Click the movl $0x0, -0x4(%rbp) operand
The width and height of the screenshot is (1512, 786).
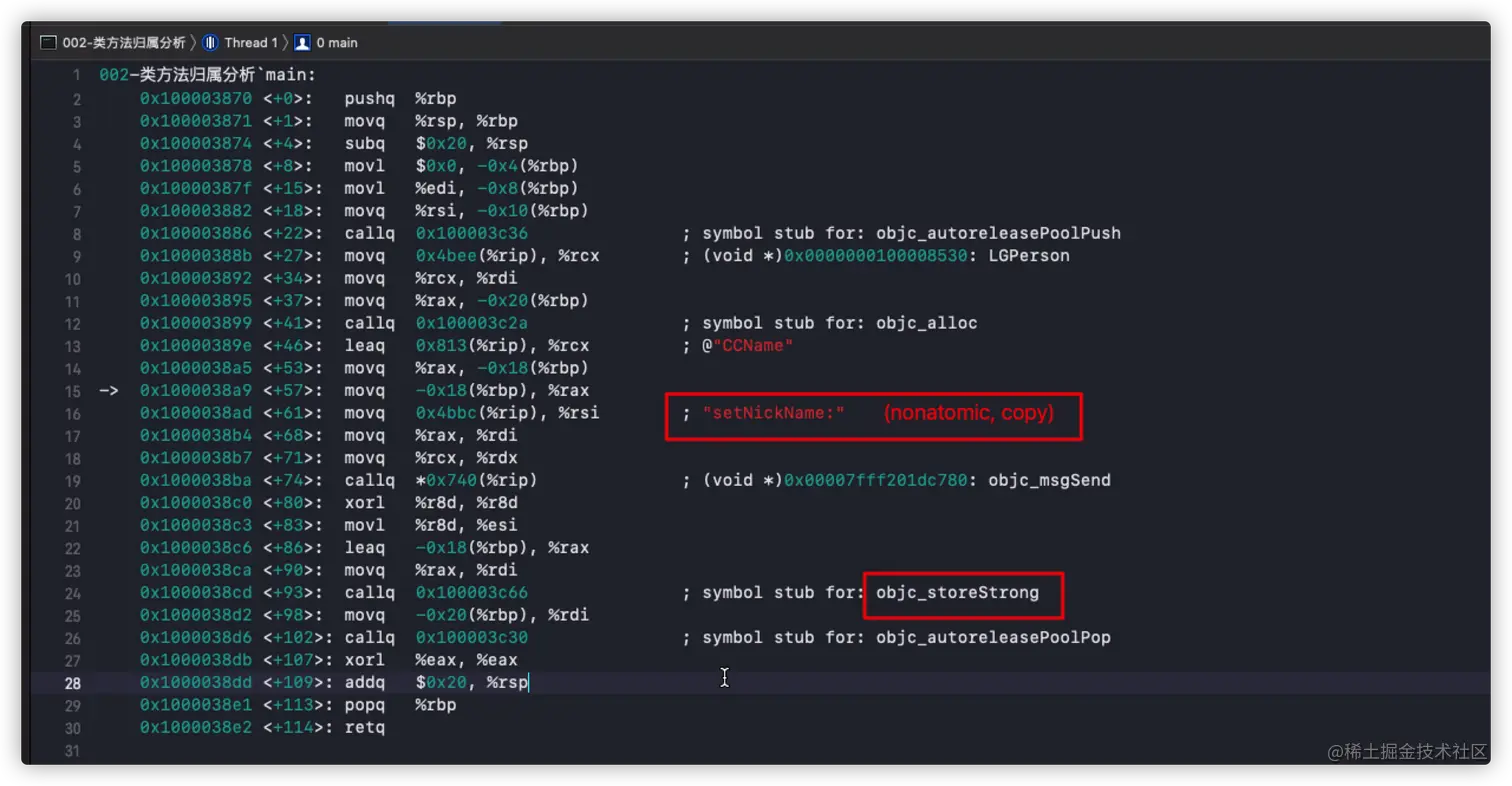[x=497, y=166]
